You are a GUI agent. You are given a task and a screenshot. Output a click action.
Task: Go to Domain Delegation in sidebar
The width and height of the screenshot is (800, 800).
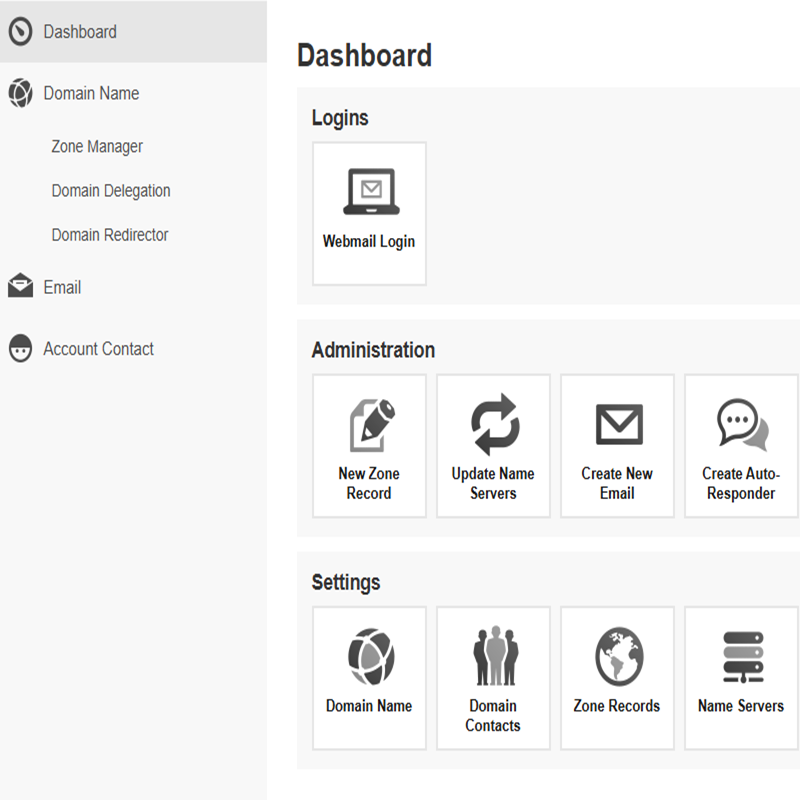(x=111, y=191)
